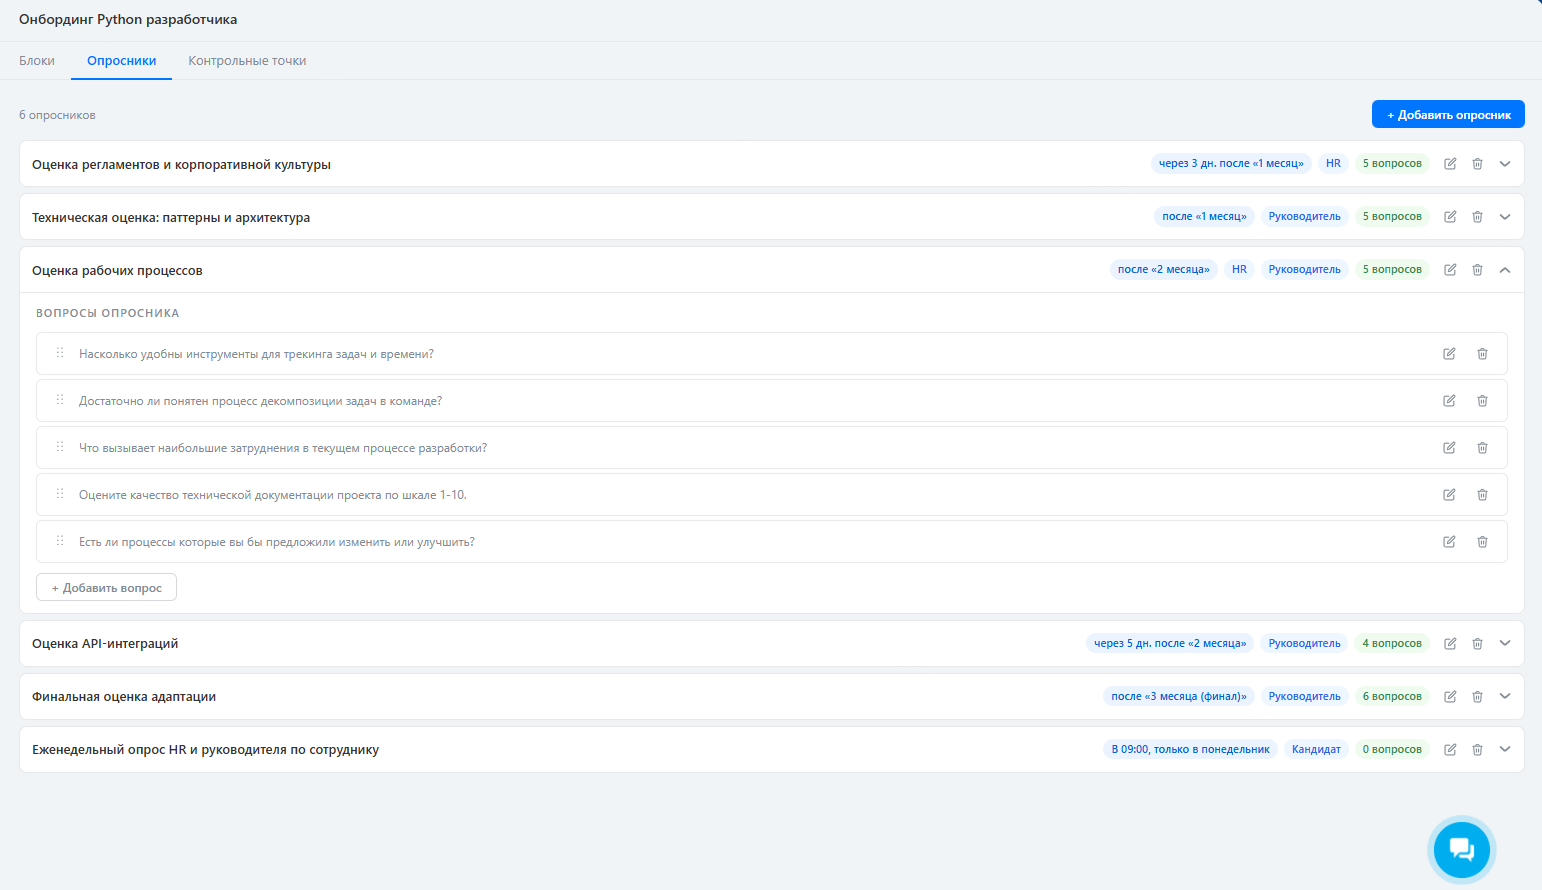Click '+ Добавить вопрос' button
This screenshot has height=890, width=1542.
click(106, 588)
